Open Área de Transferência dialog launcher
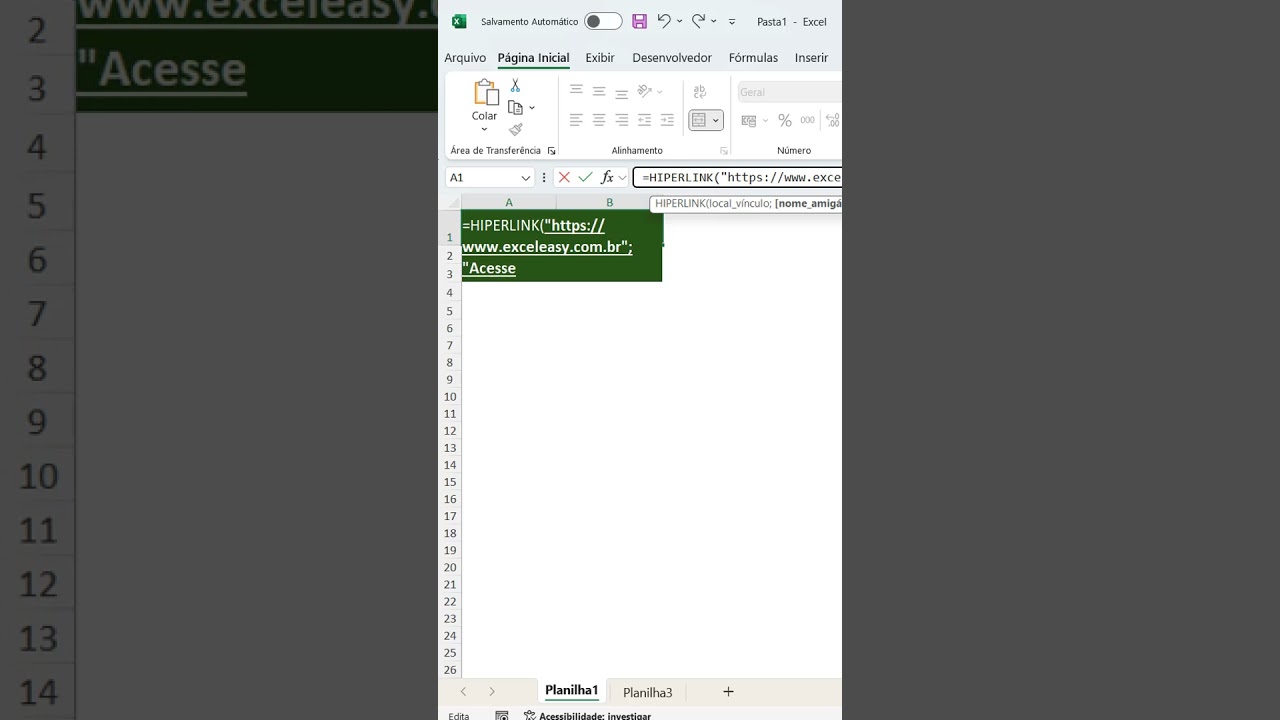 point(551,151)
